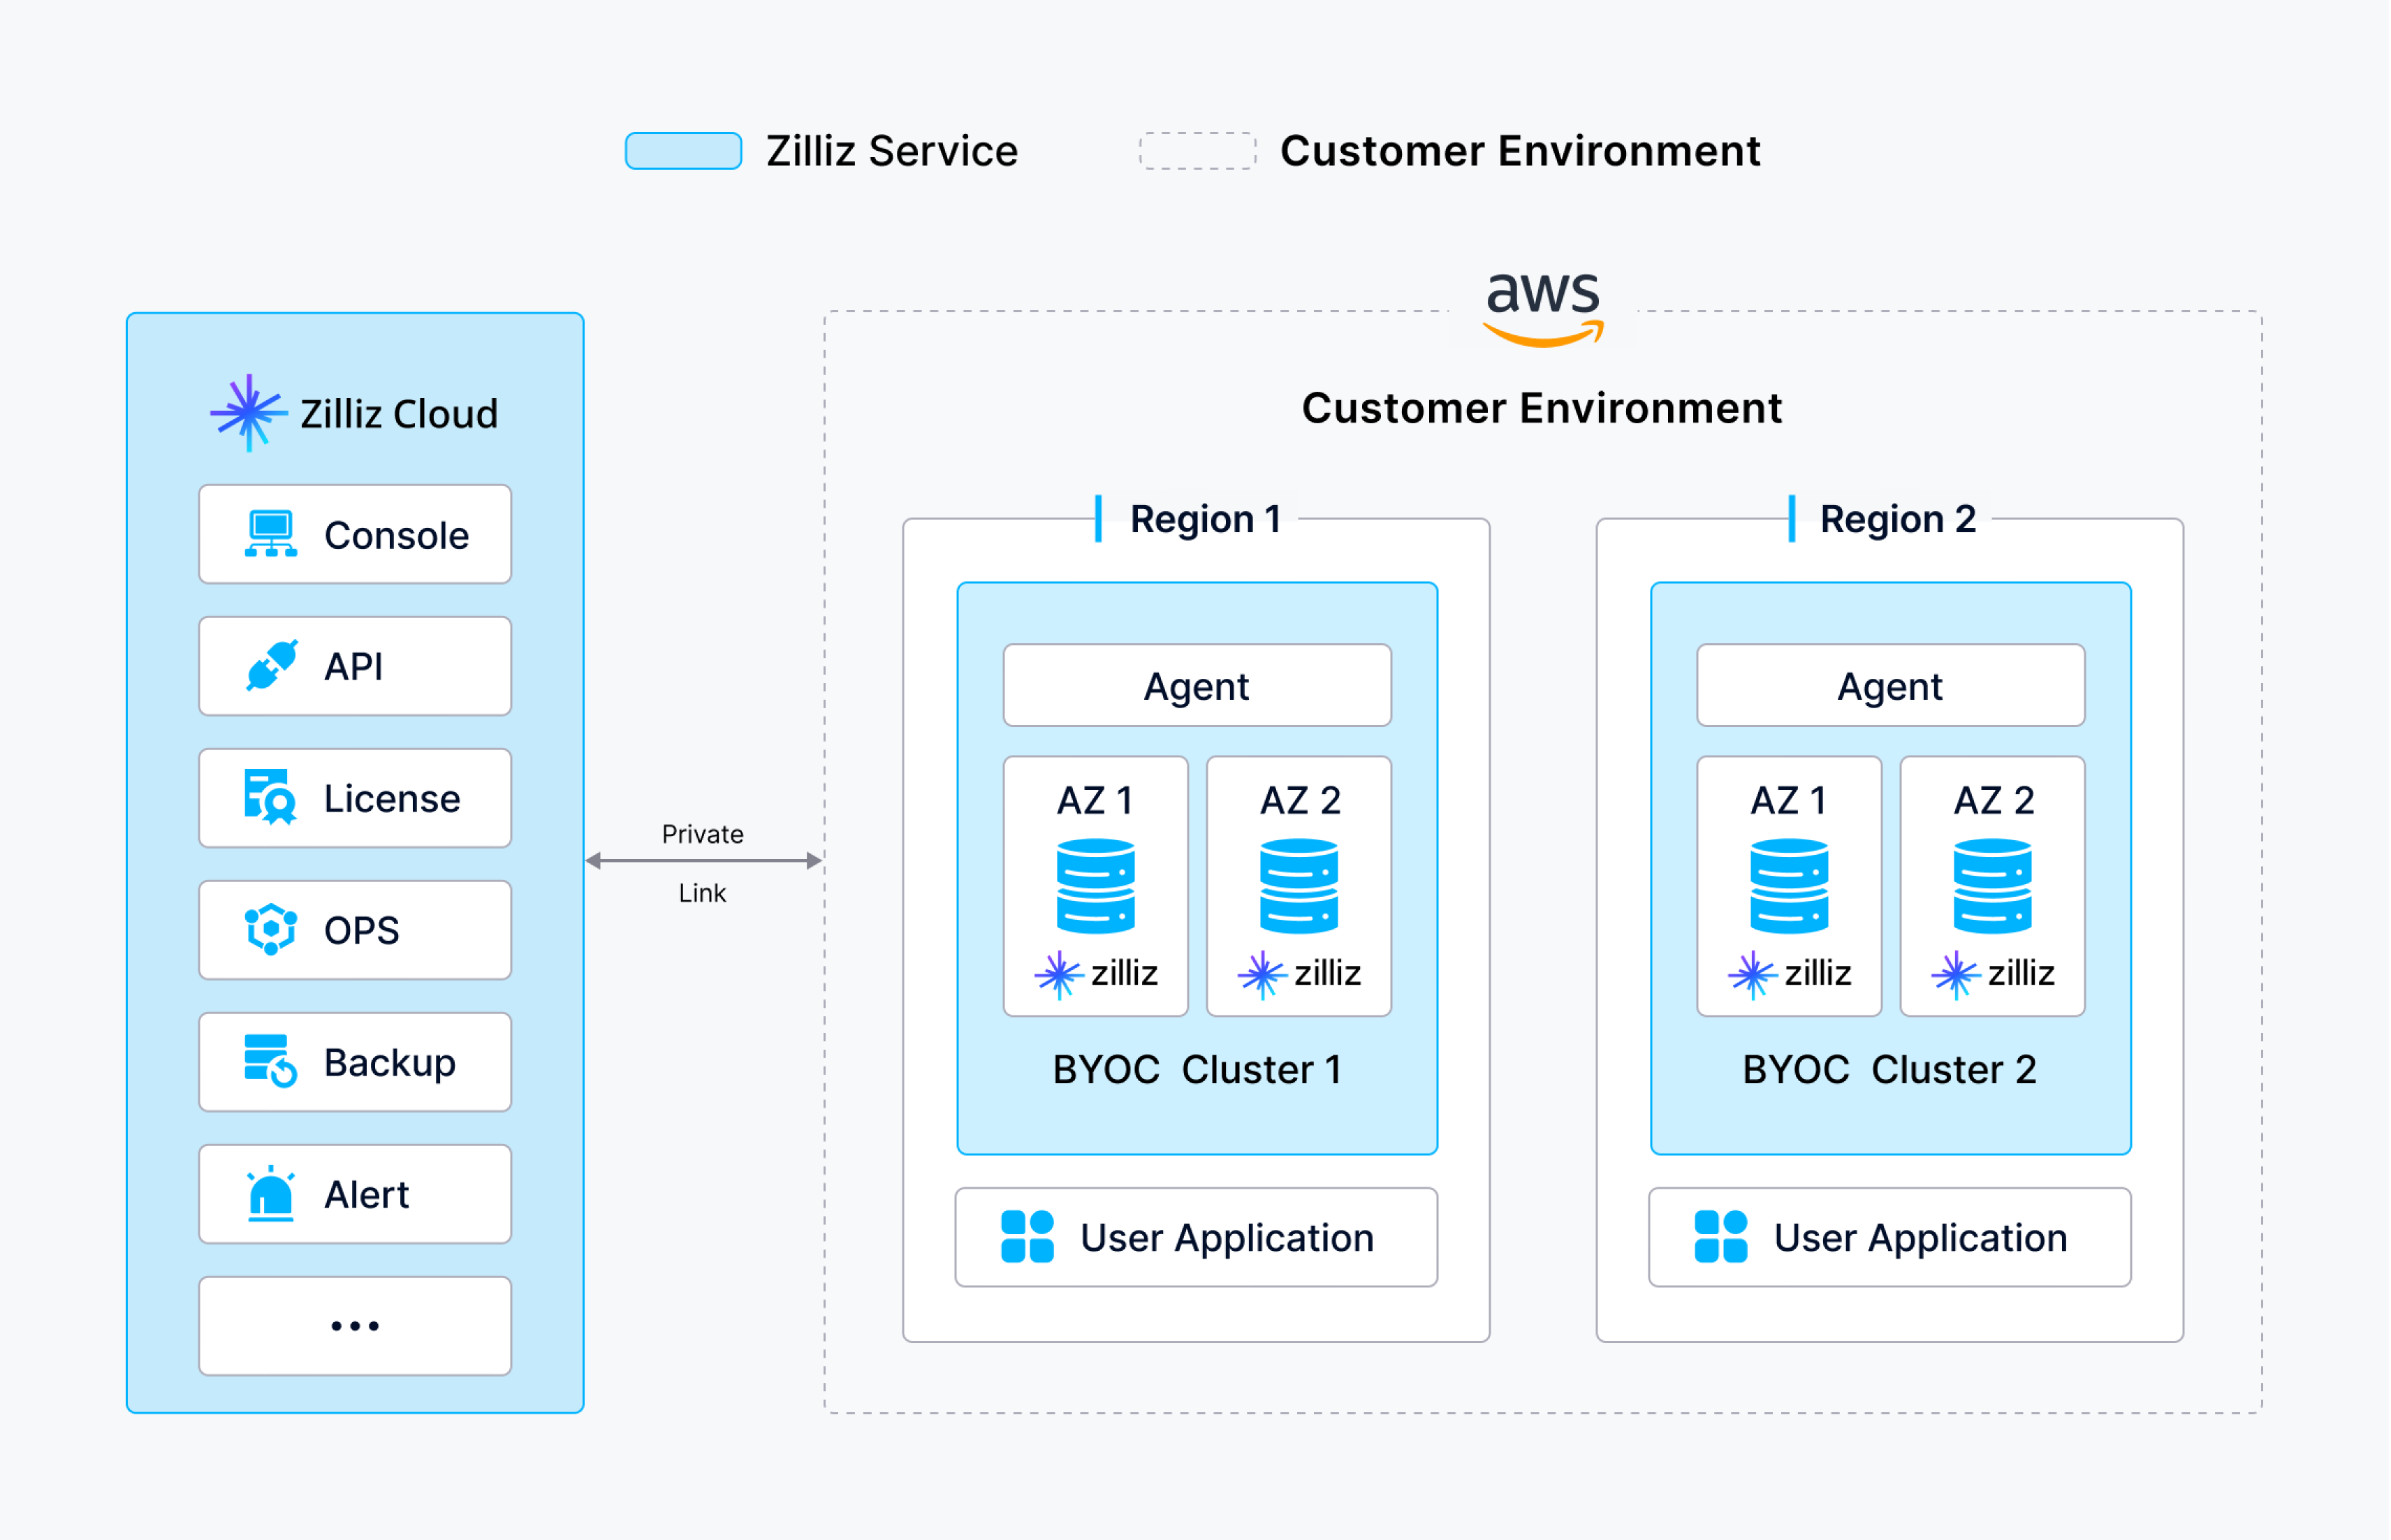Click zilliz logo in Cluster 1 AZ 2
This screenshot has width=2391, height=1540.
coord(1299,974)
